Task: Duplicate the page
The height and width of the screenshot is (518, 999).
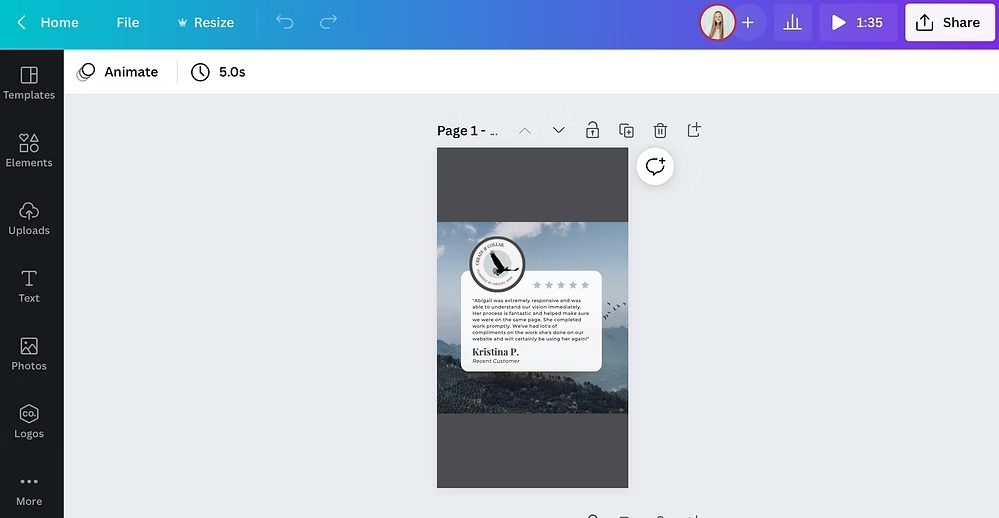Action: pos(626,130)
